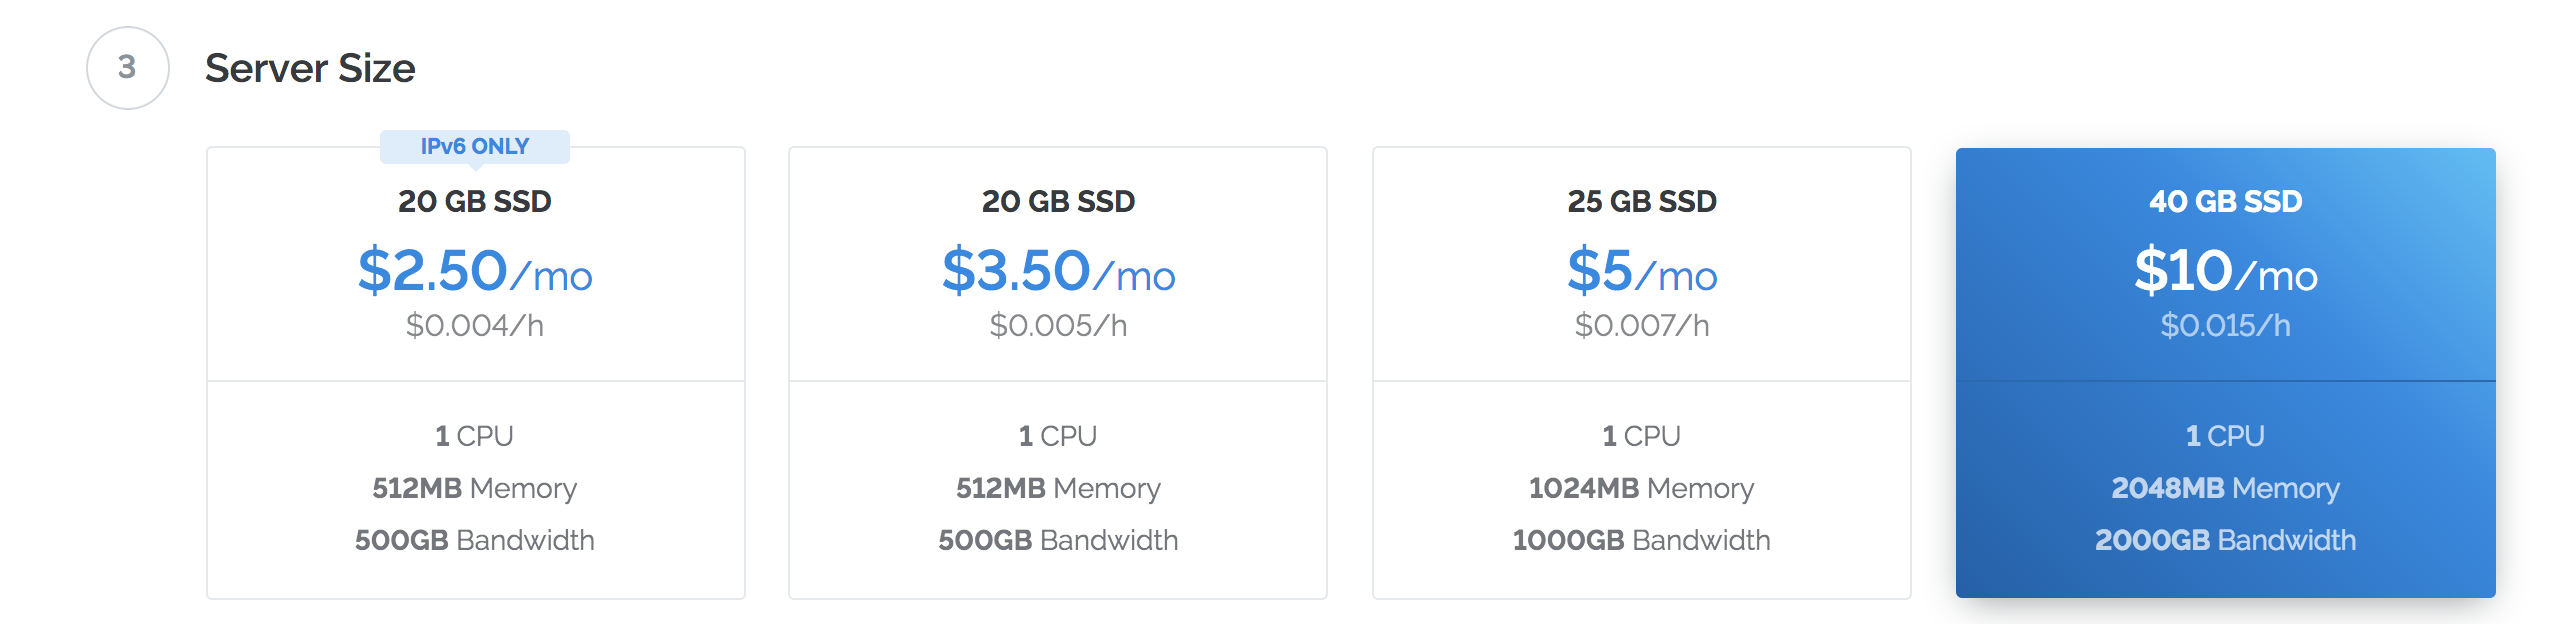The image size is (2558, 624).
Task: Click the 1024MB Memory spec
Action: point(1642,488)
